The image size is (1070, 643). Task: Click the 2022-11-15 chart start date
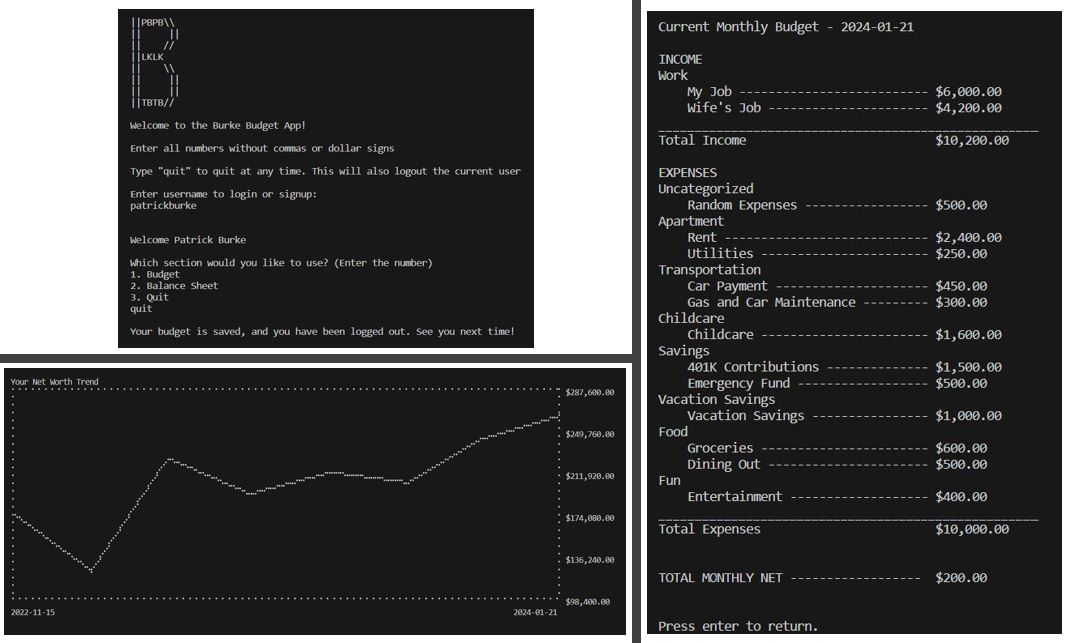pyautogui.click(x=33, y=610)
